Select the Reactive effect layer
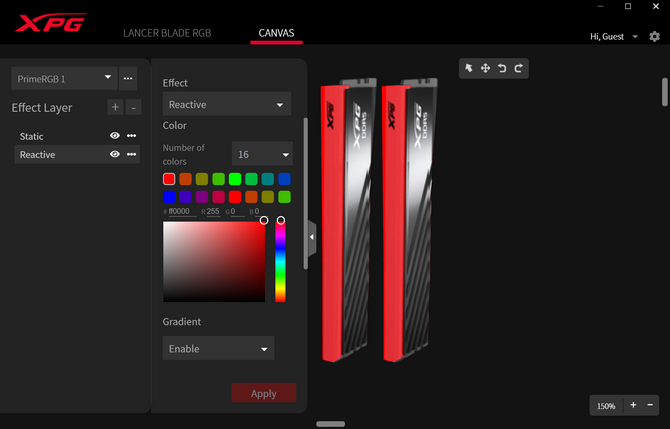 pos(77,154)
